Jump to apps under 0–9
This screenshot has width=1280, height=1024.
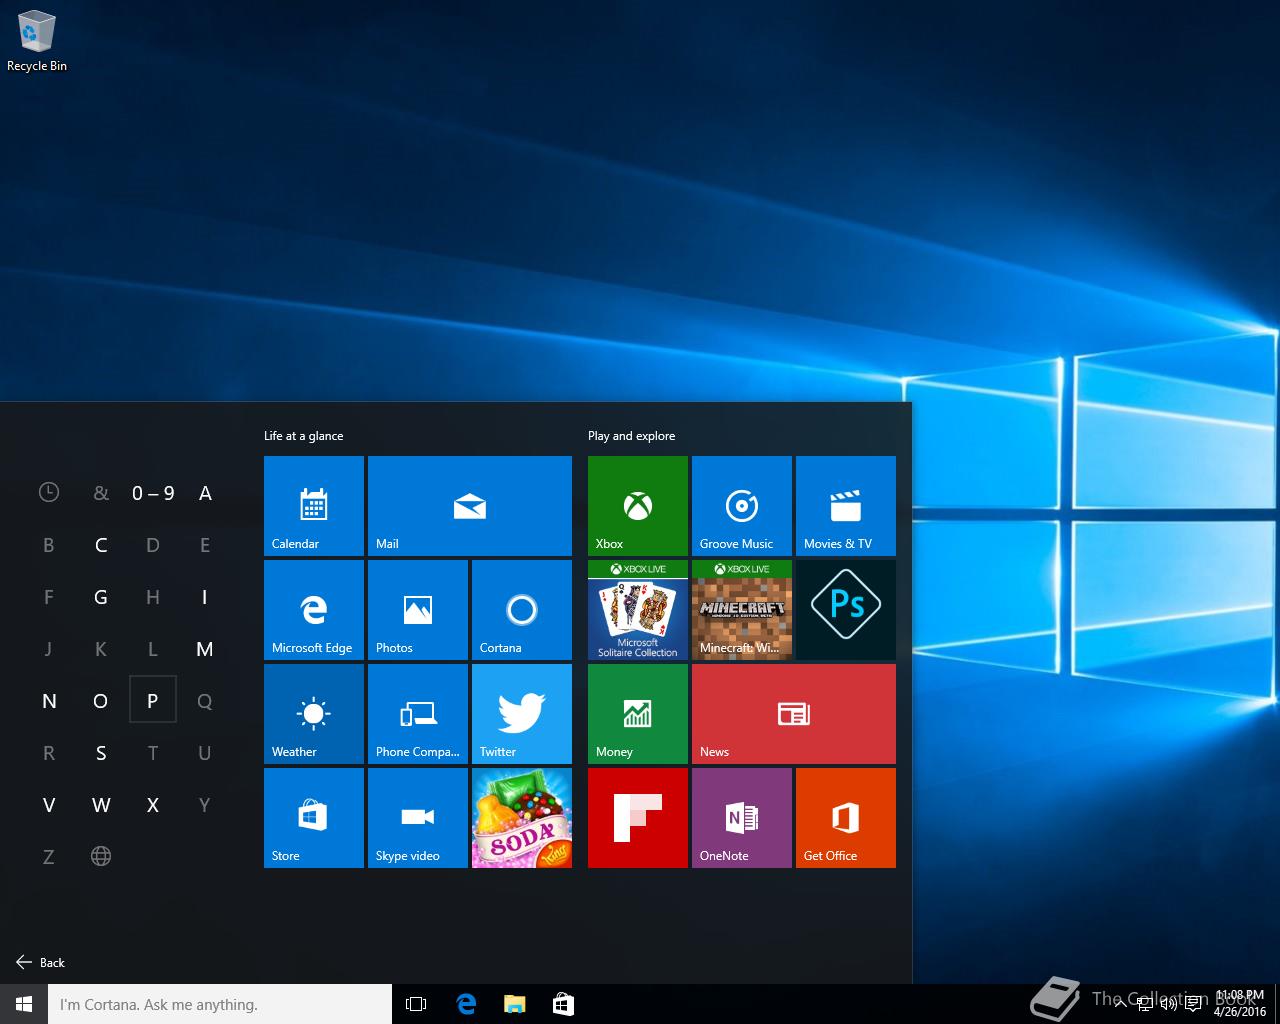point(153,492)
